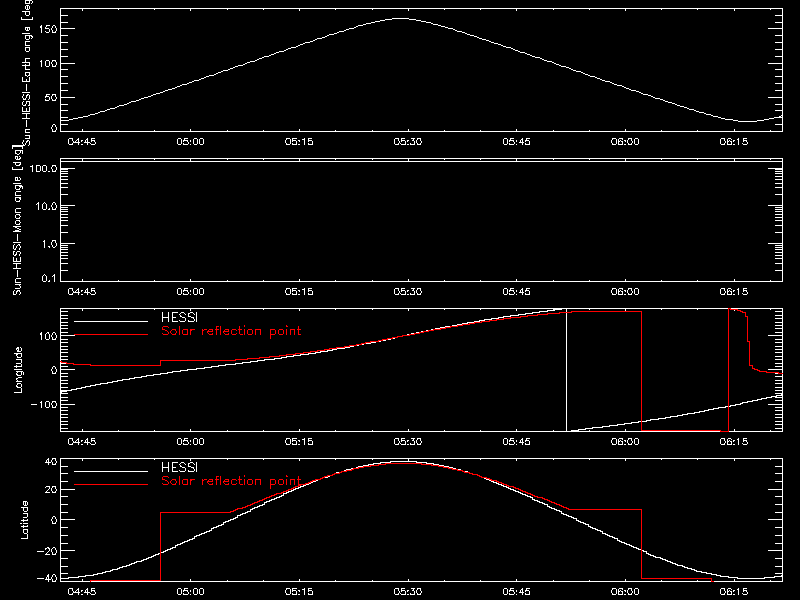
Task: Select the 05:30 time label under Longitude plot
Action: coord(408,441)
